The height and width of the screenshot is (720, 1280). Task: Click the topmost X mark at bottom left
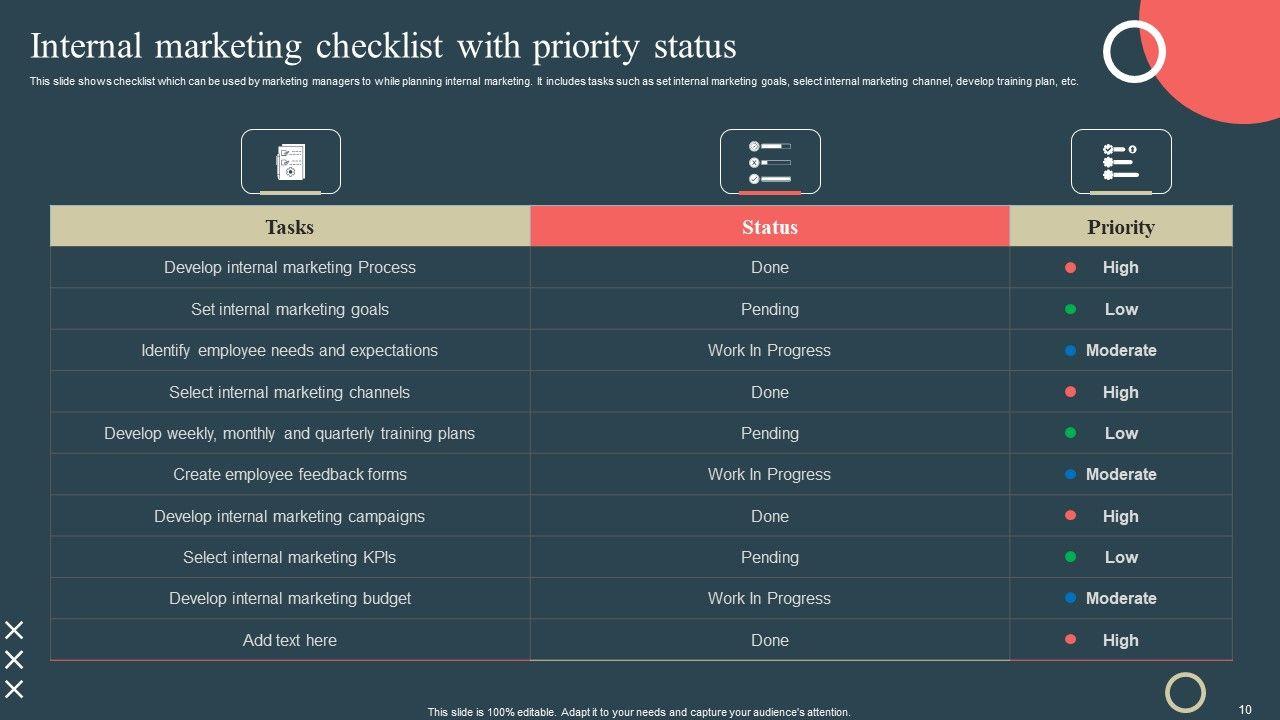pyautogui.click(x=14, y=630)
